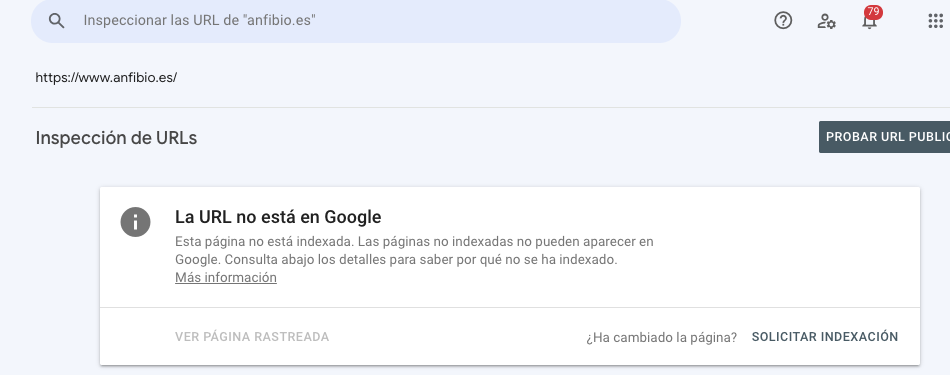Image resolution: width=950 pixels, height=375 pixels.
Task: Click the magnifier search icon
Action: [56, 21]
